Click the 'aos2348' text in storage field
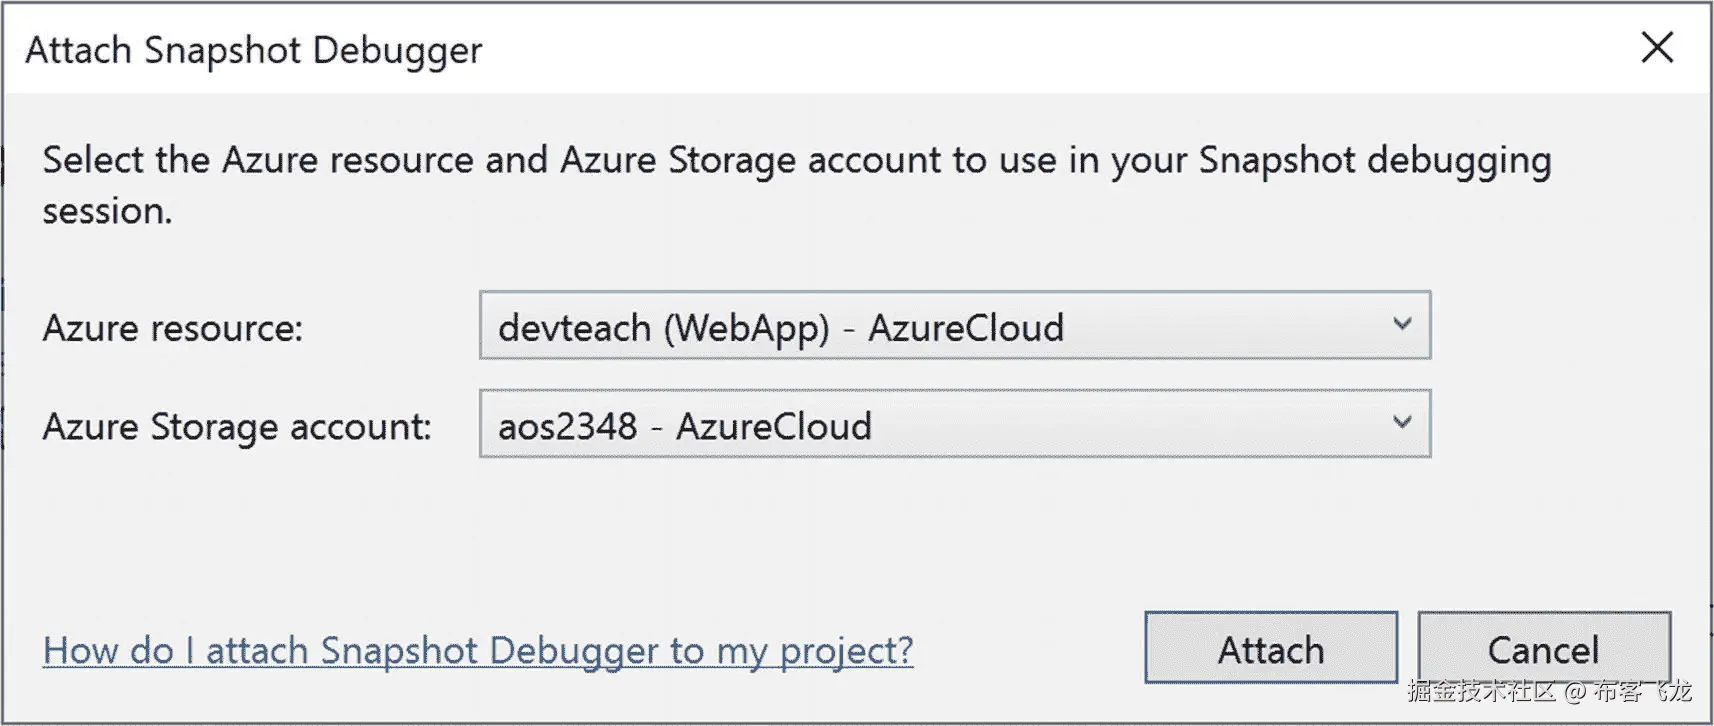The image size is (1714, 726). click(x=567, y=427)
